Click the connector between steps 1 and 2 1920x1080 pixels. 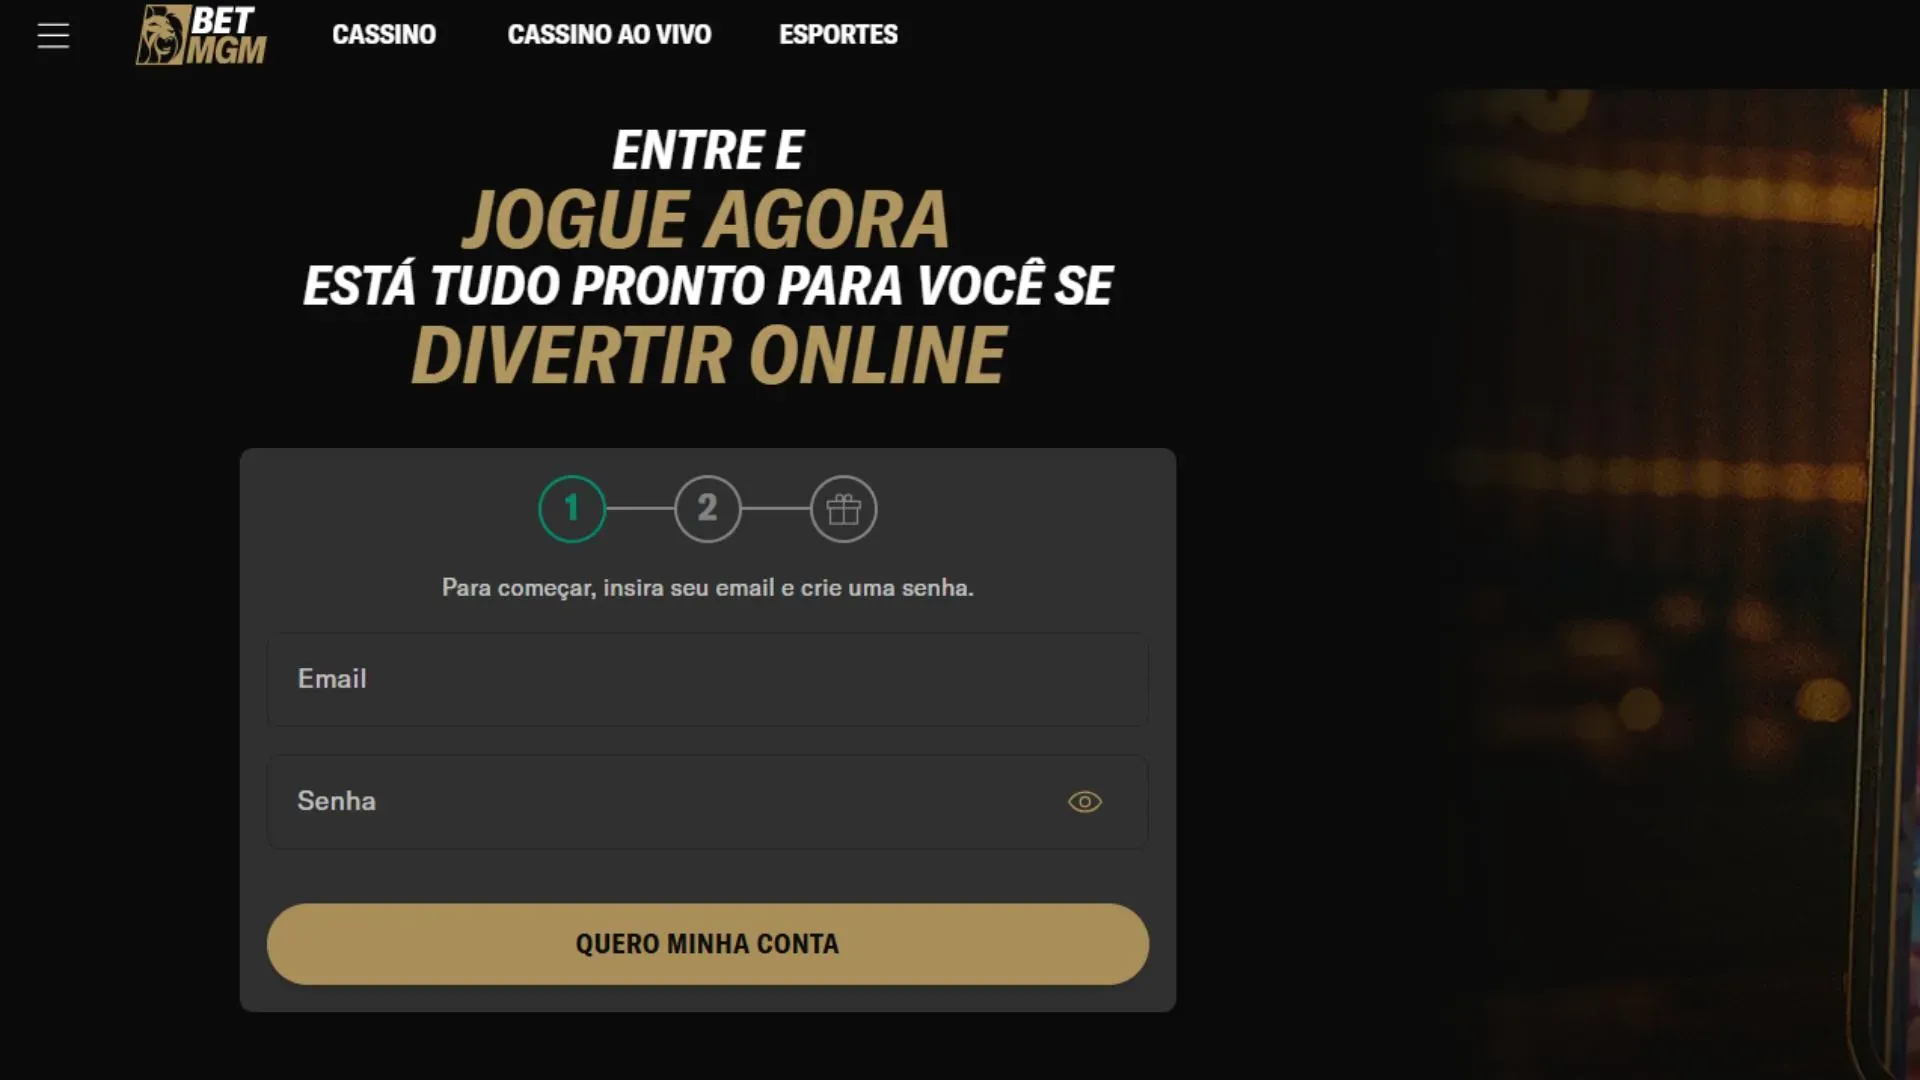(x=640, y=509)
